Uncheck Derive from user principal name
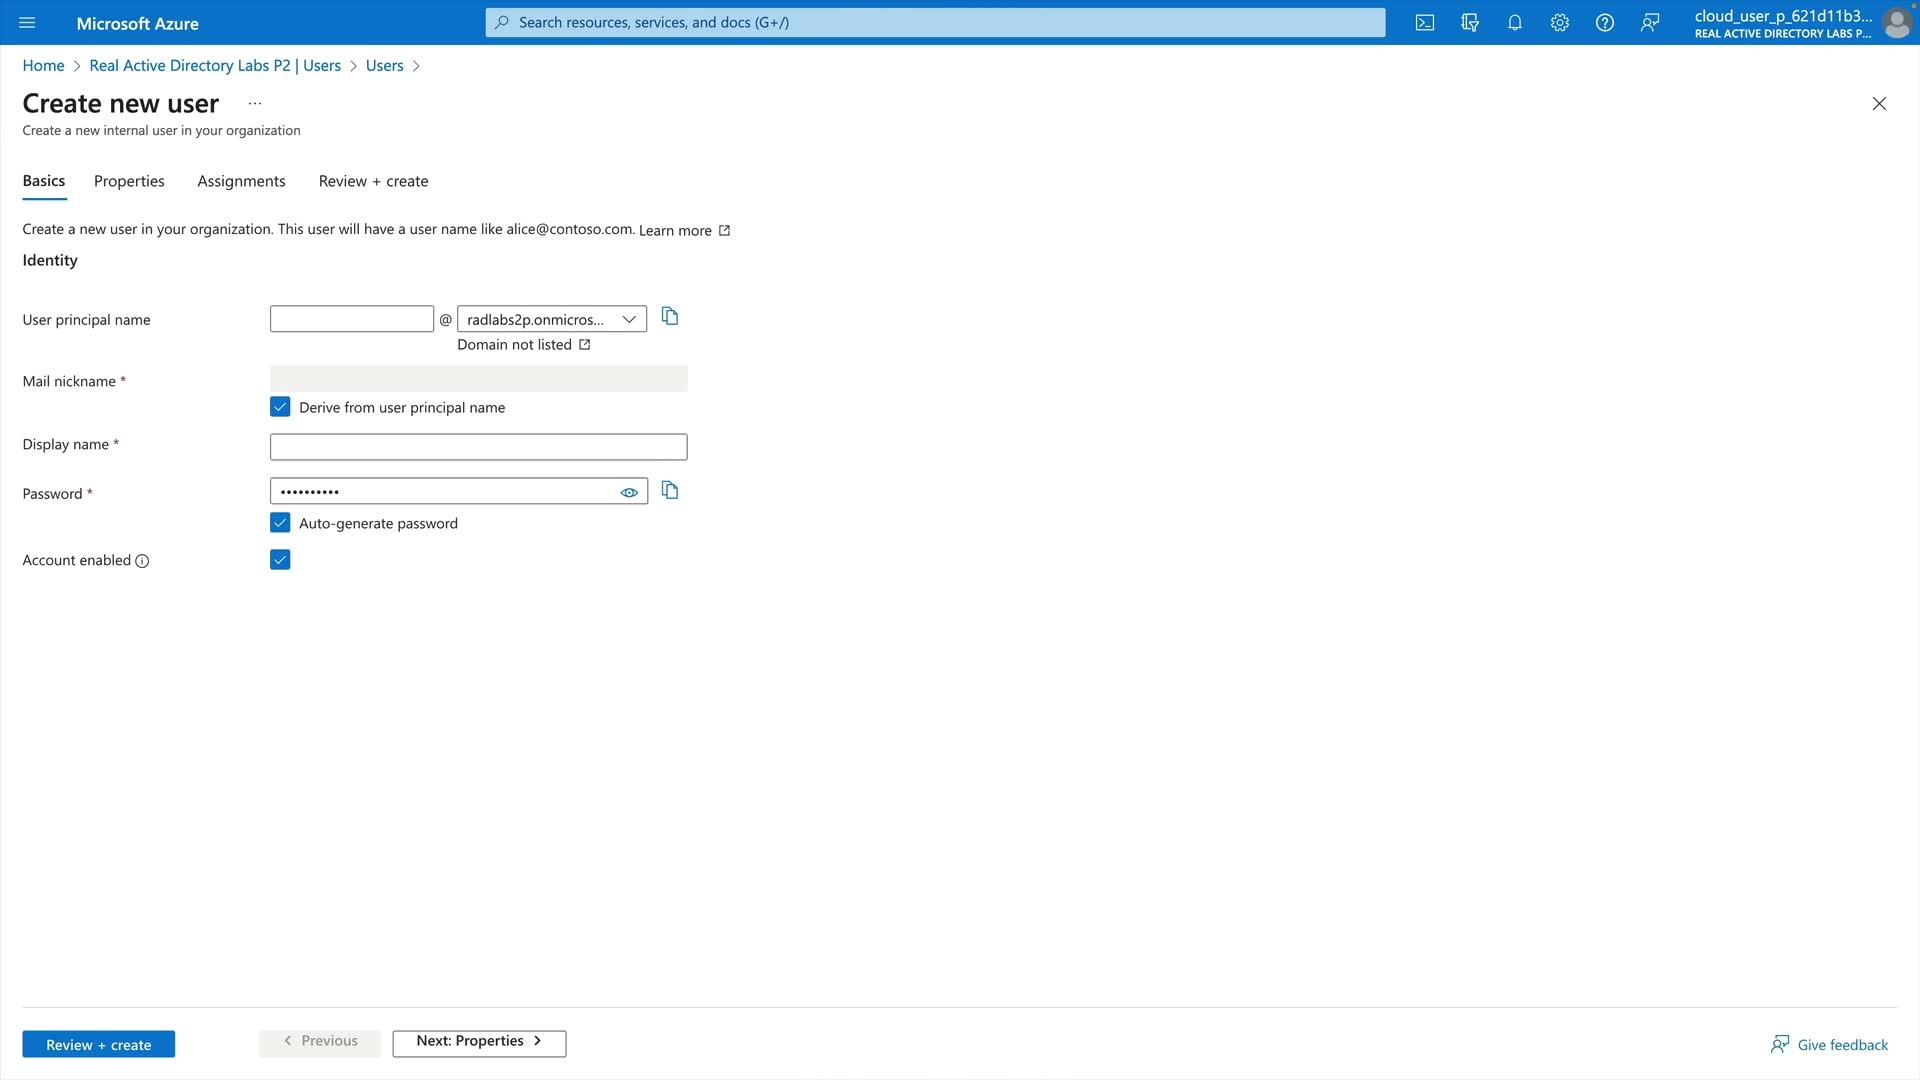This screenshot has width=1920, height=1080. [x=280, y=407]
